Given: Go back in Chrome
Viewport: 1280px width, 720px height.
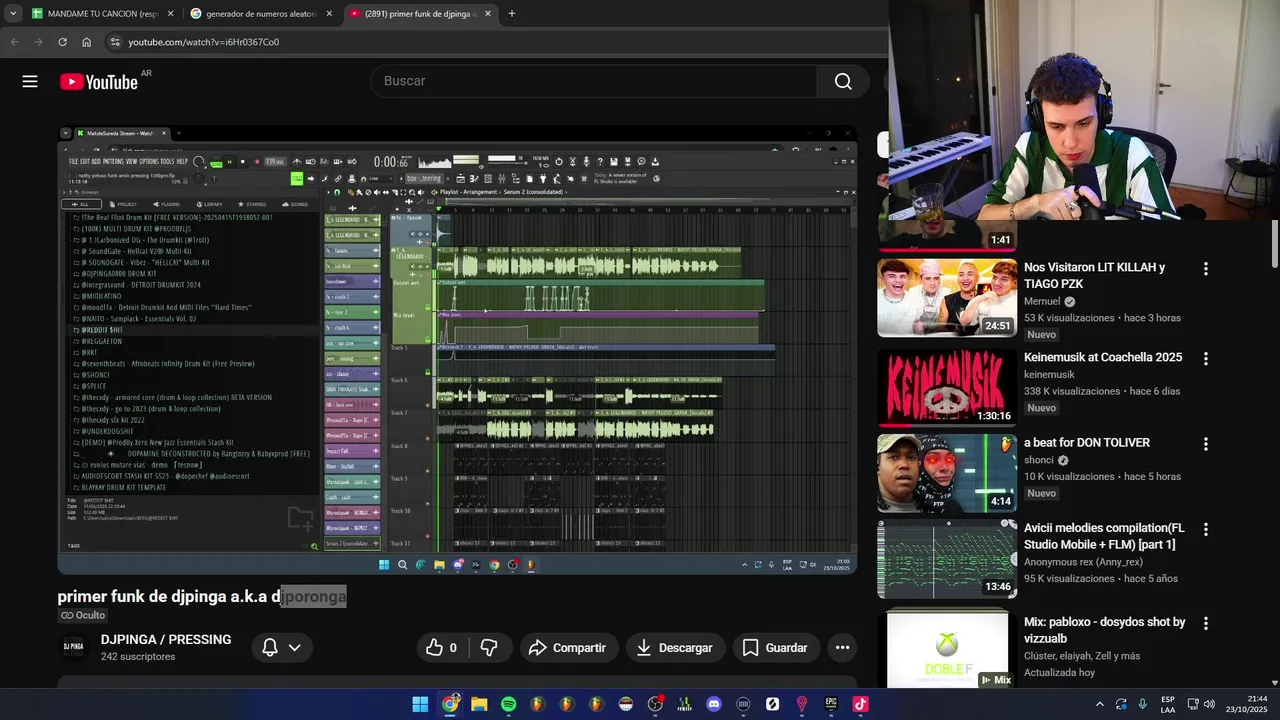Looking at the screenshot, I should click(x=14, y=42).
